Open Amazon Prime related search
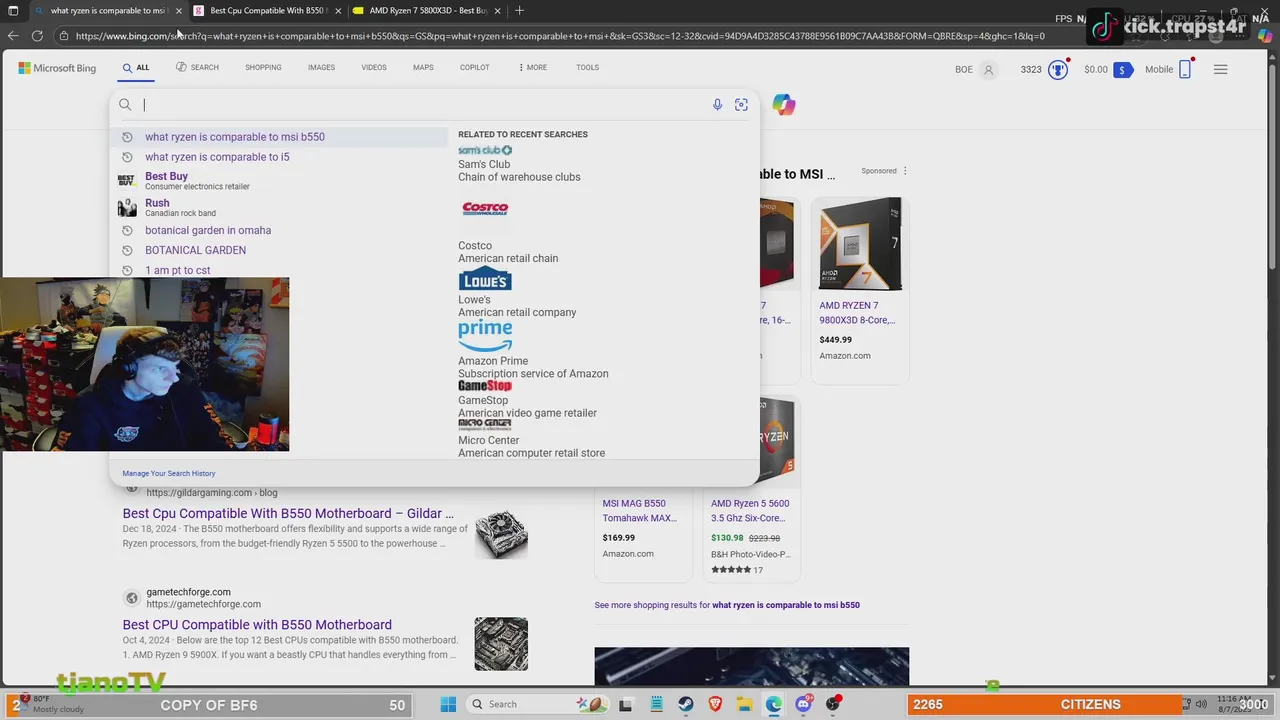 pos(533,350)
